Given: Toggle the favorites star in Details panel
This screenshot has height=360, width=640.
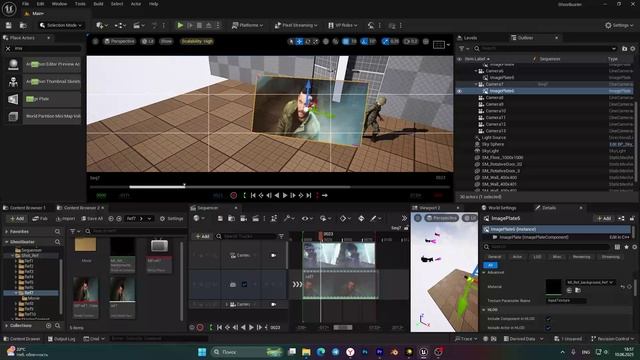Looking at the screenshot, I should [626, 247].
